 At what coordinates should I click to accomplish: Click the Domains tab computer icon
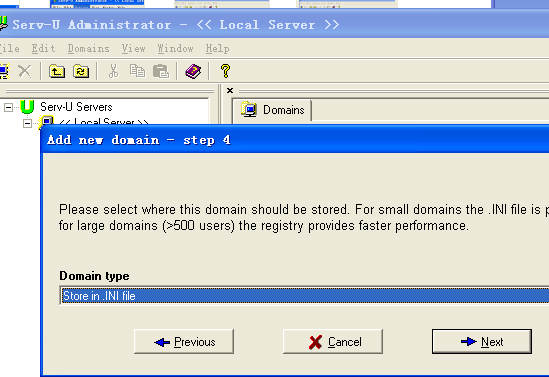coord(249,110)
